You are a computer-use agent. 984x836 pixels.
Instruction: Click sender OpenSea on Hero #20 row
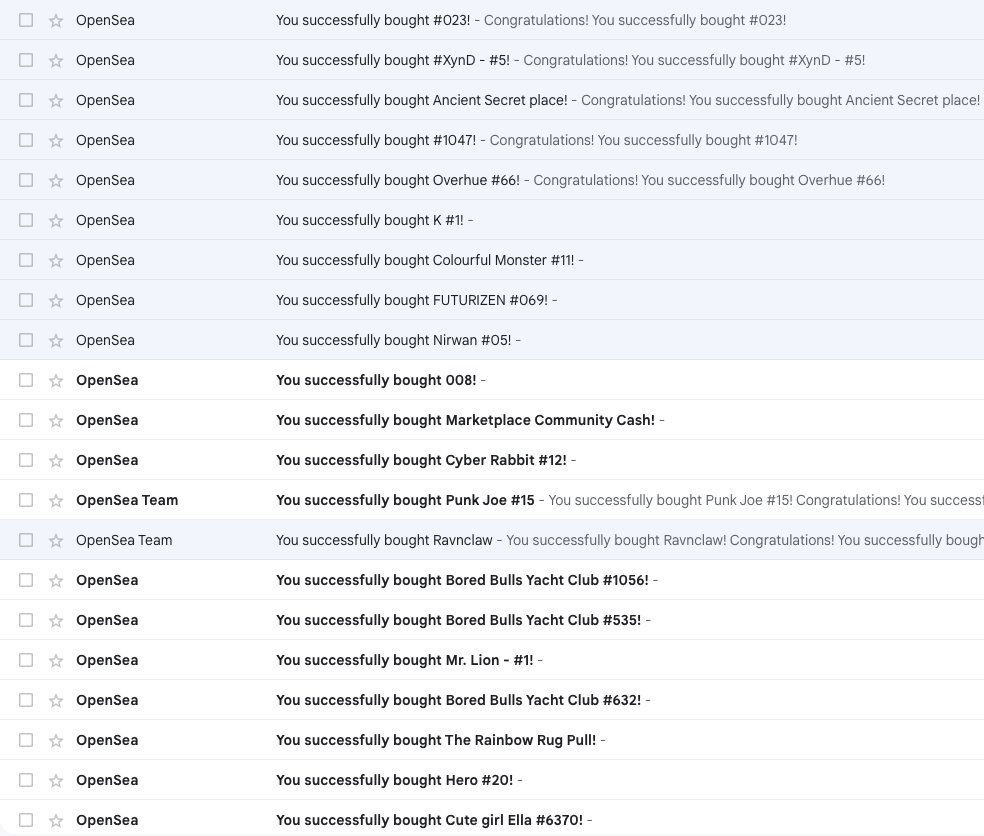coord(107,780)
